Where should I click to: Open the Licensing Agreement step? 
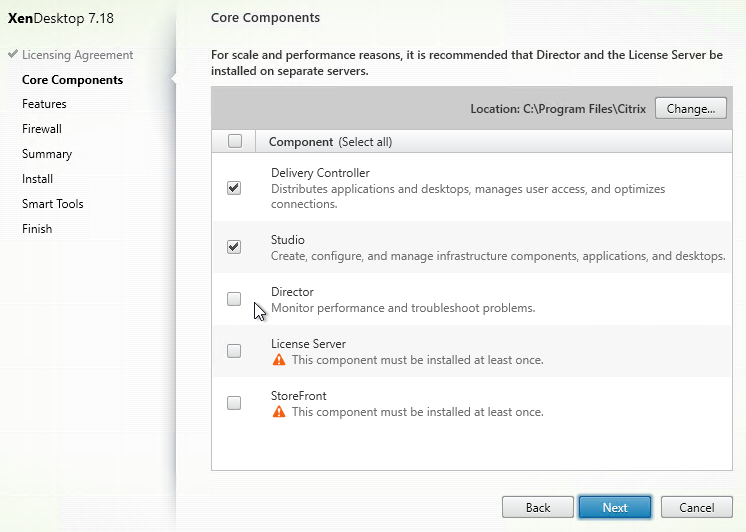pos(78,55)
